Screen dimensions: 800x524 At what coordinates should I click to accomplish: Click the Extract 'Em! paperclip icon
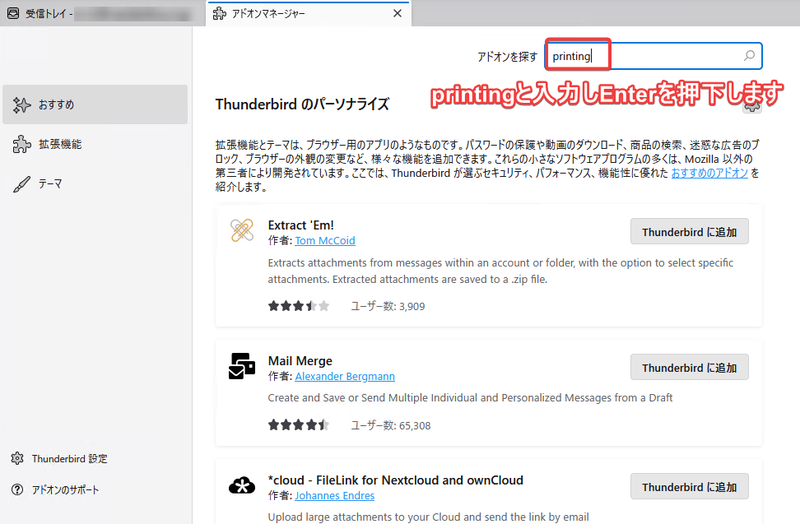242,230
